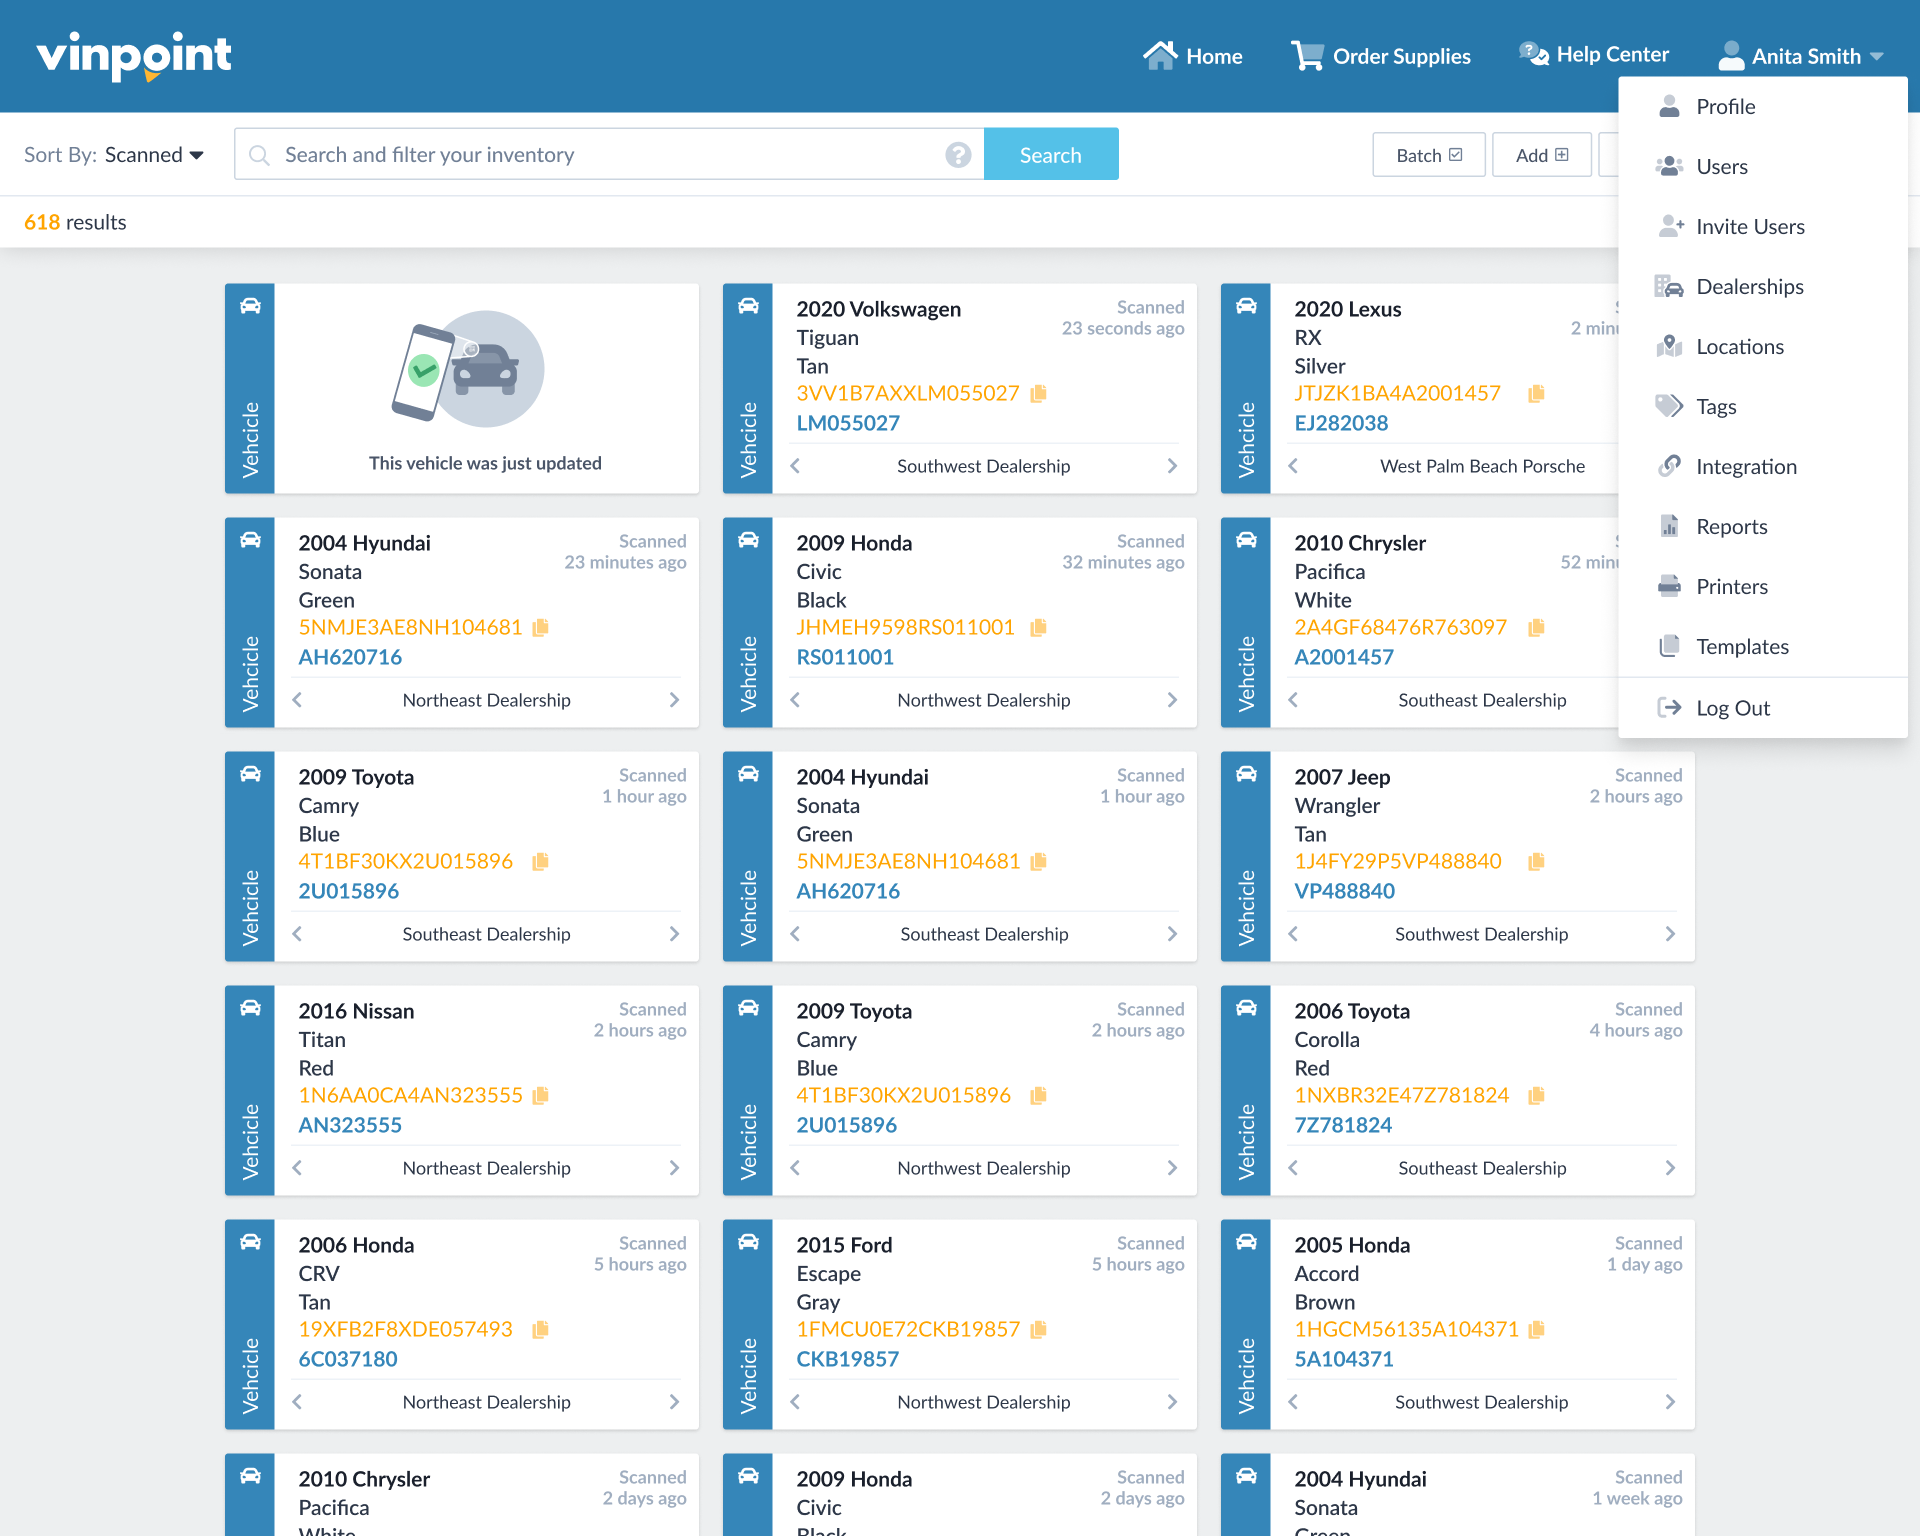This screenshot has width=1920, height=1536.
Task: Click the Home house icon in header
Action: point(1160,56)
